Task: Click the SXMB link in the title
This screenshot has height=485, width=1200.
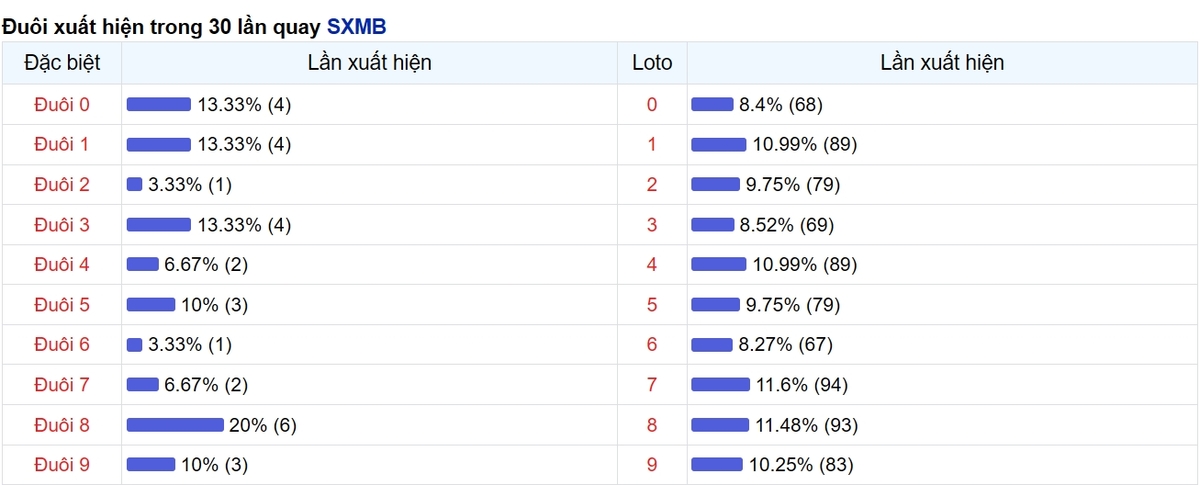Action: [356, 26]
